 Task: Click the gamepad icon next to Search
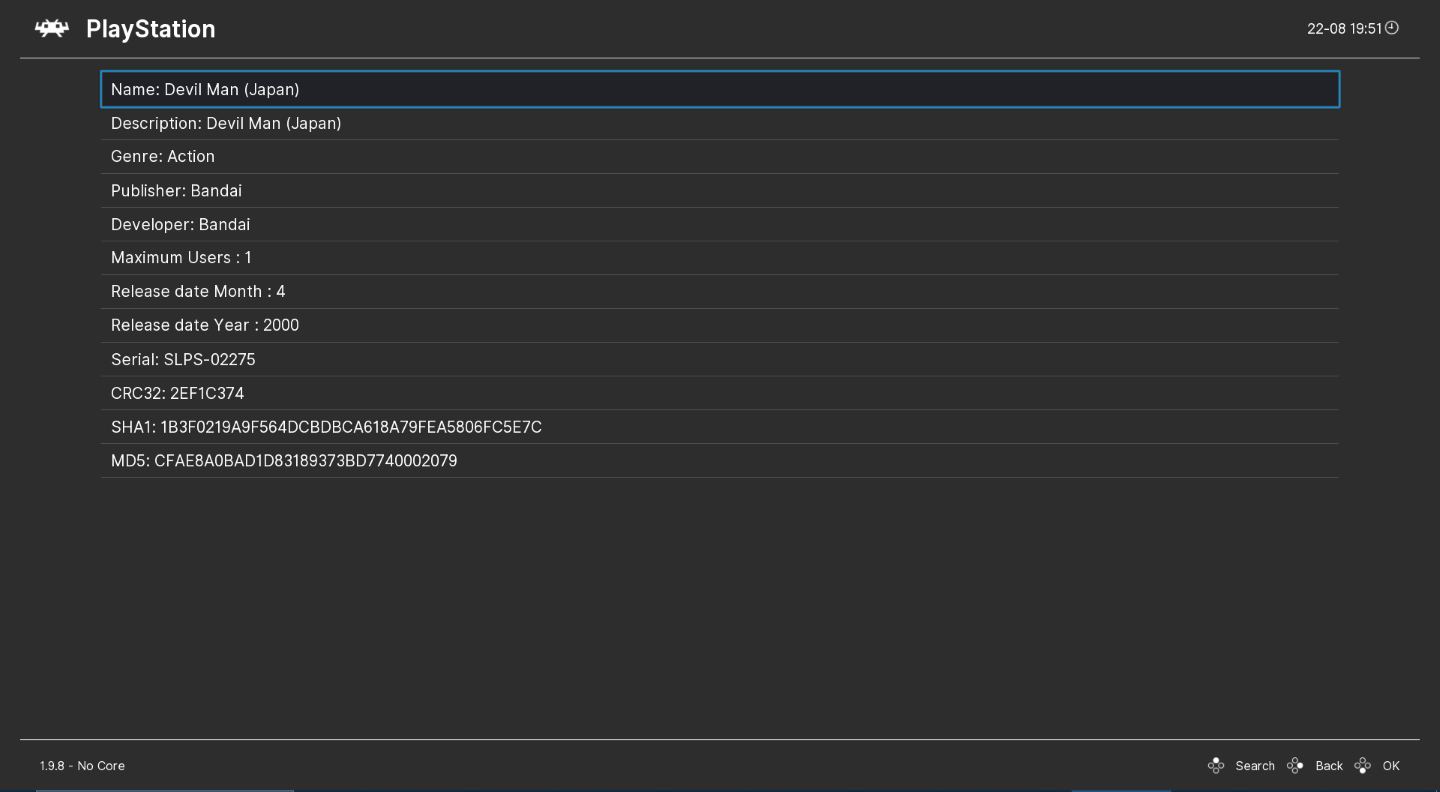point(1216,766)
